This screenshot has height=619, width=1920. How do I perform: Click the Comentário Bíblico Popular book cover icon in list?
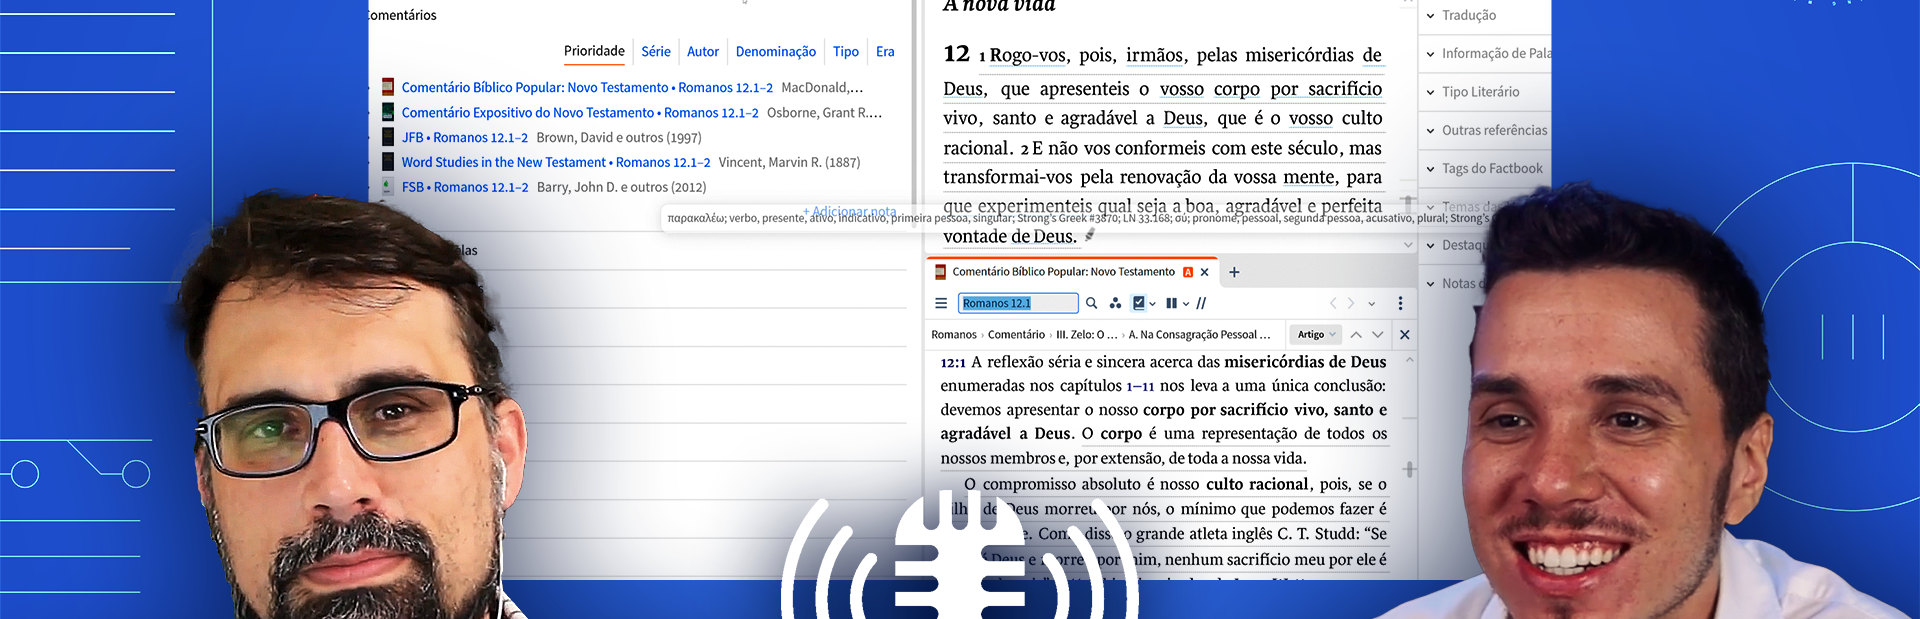(x=388, y=87)
